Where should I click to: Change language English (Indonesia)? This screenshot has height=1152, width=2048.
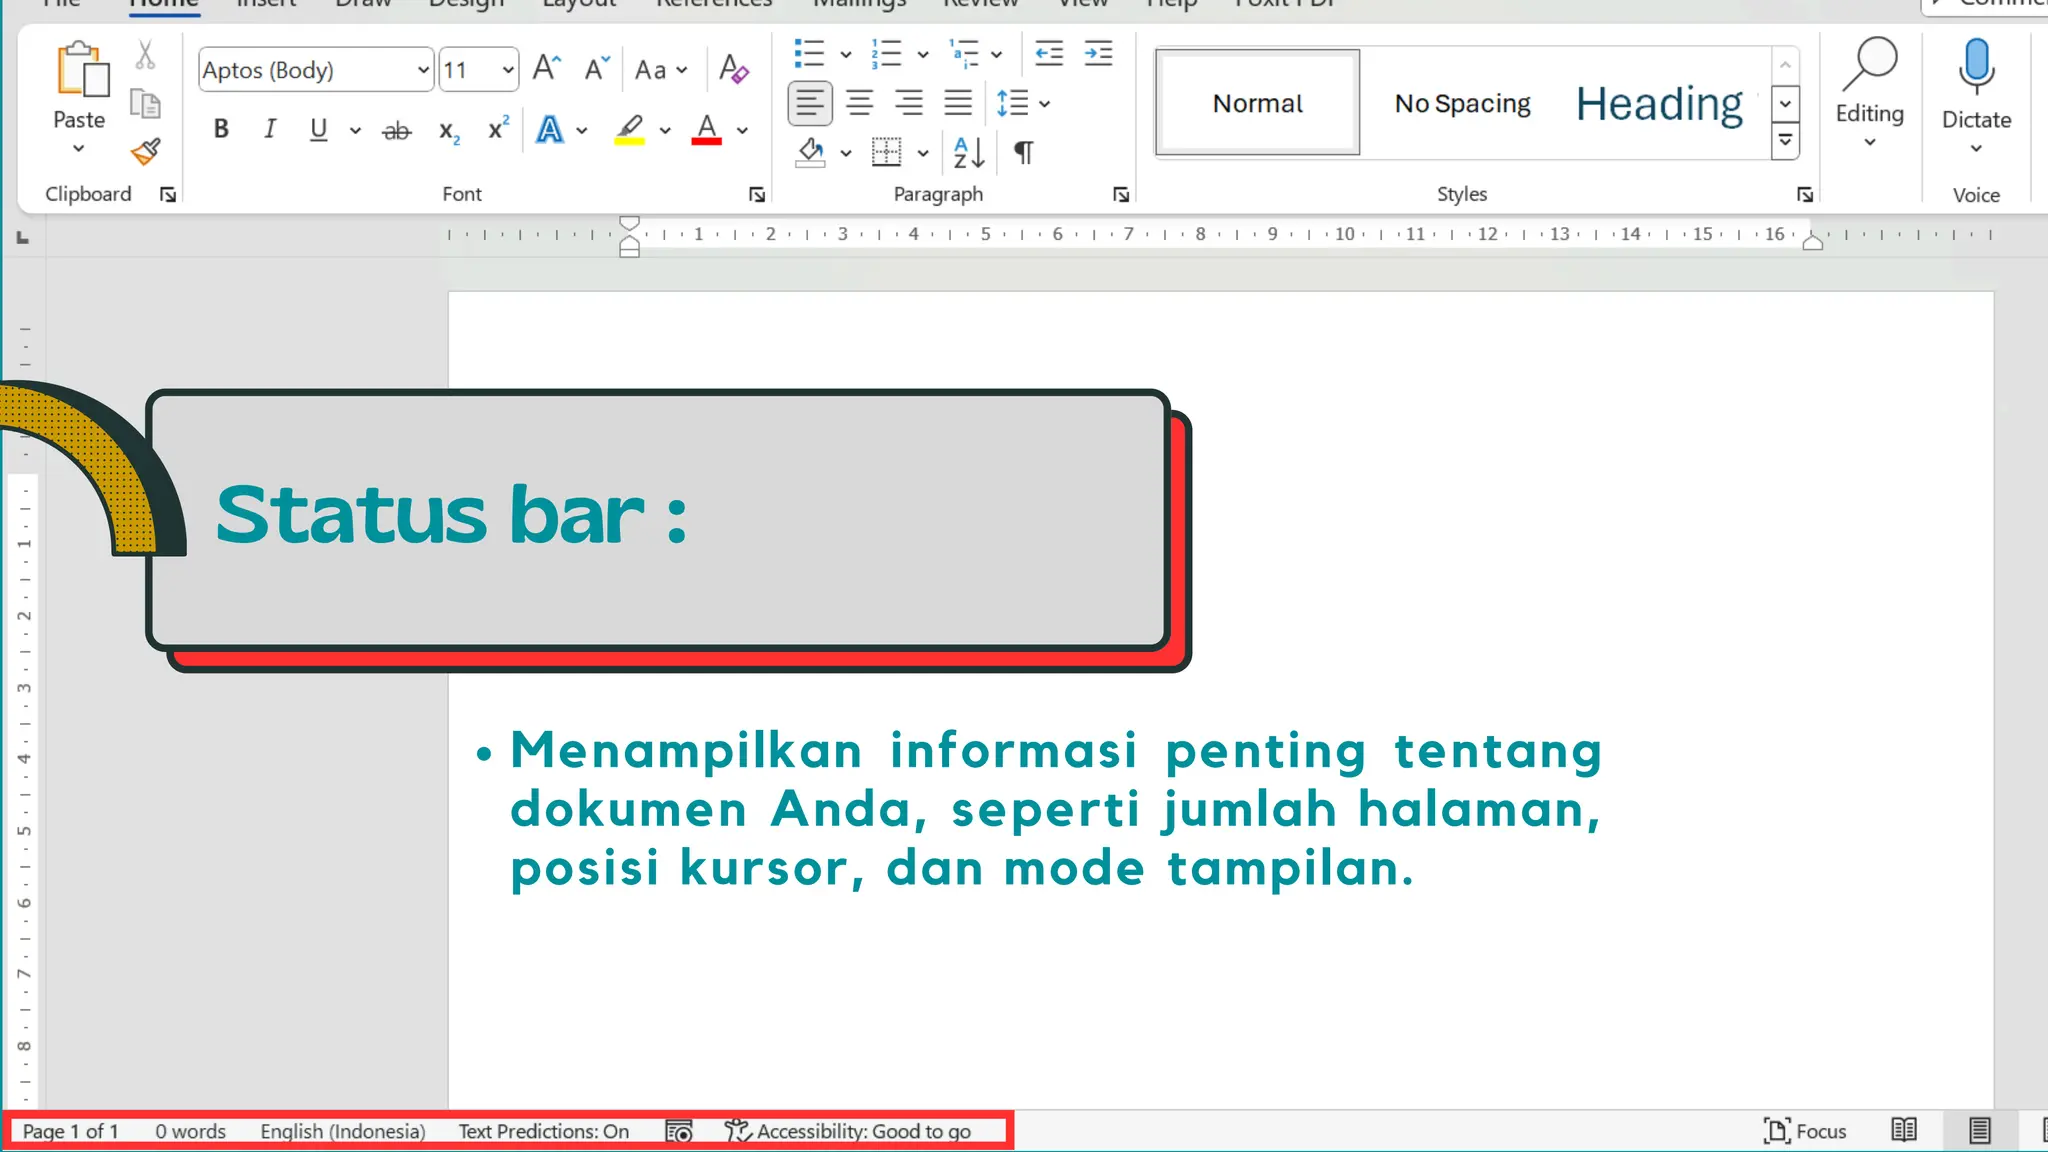coord(343,1131)
